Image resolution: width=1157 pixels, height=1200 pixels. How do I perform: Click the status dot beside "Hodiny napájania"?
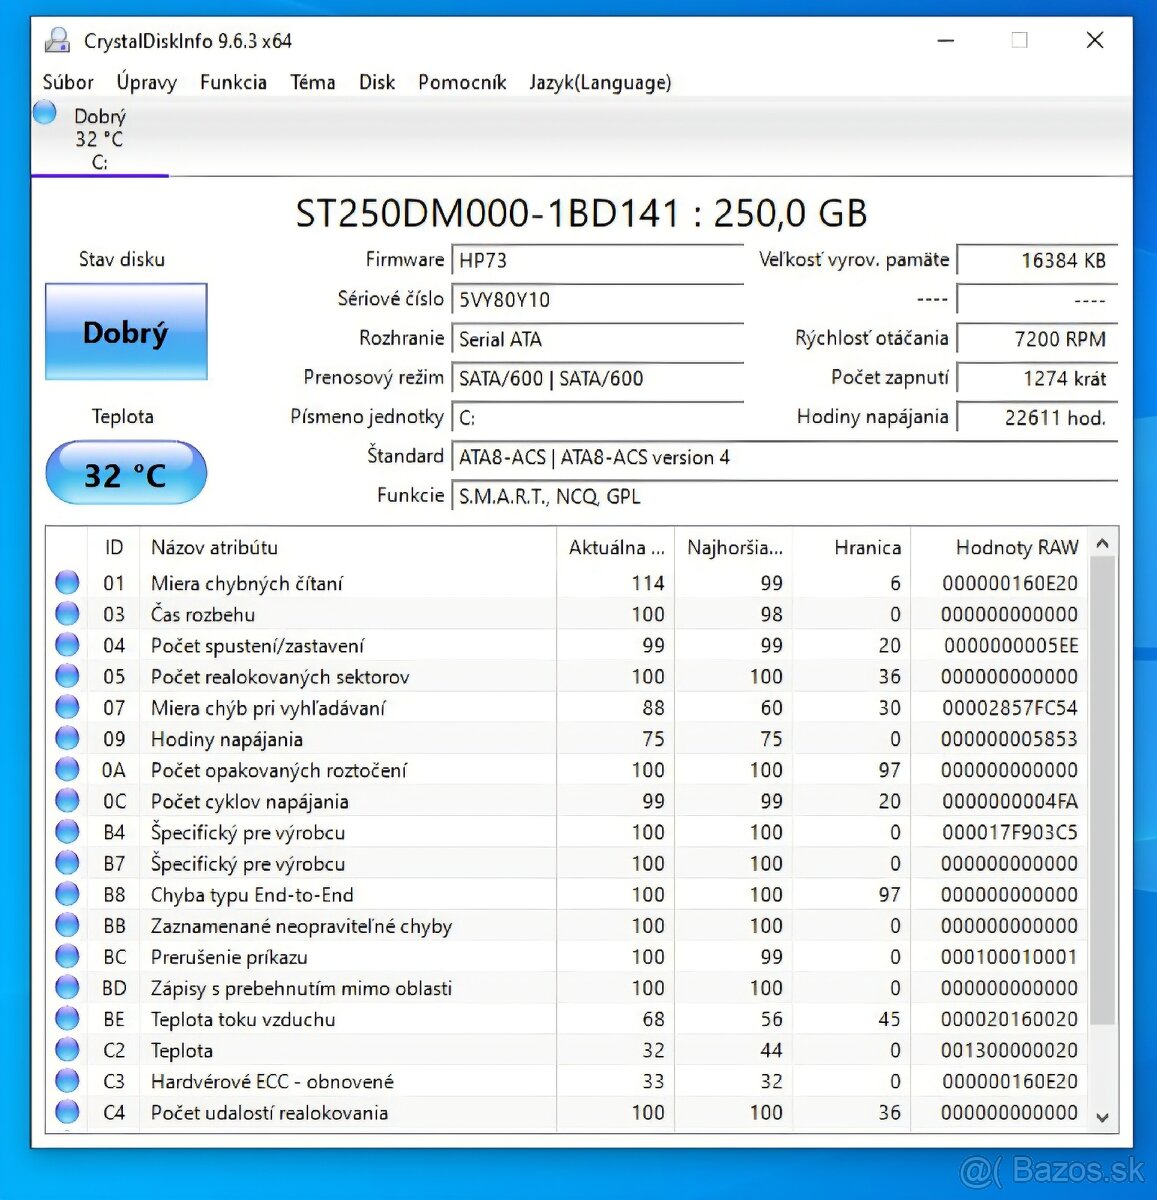tap(66, 738)
